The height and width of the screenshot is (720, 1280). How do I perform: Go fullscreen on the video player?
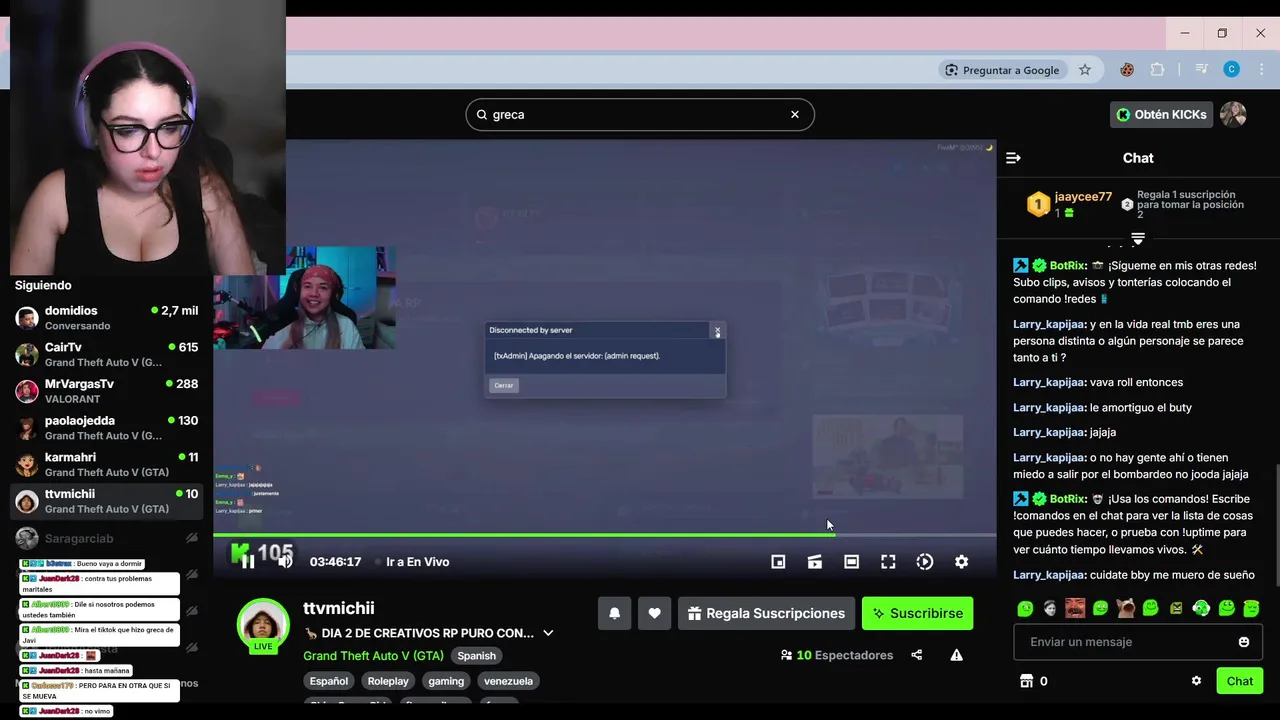(888, 561)
